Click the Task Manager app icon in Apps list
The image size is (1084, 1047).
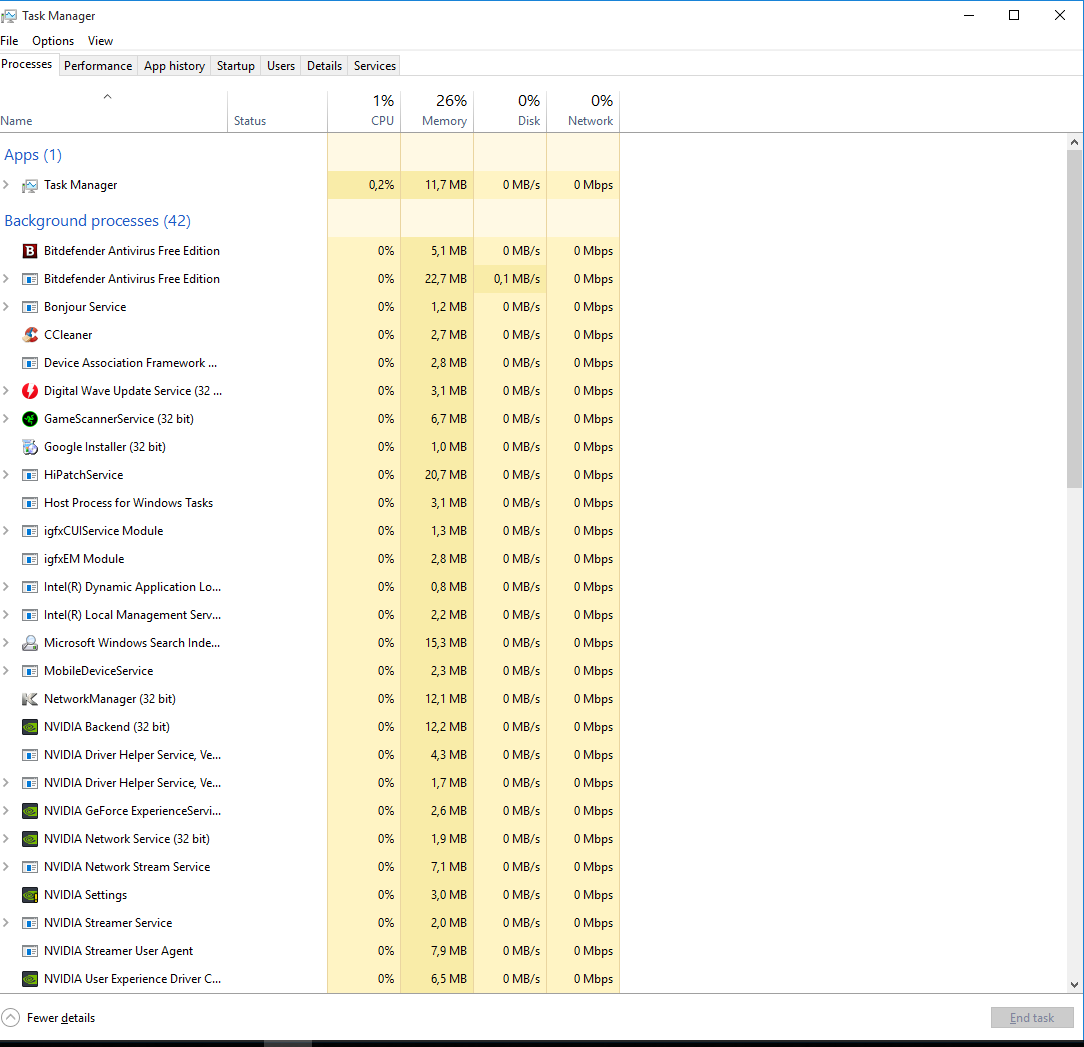click(x=30, y=185)
